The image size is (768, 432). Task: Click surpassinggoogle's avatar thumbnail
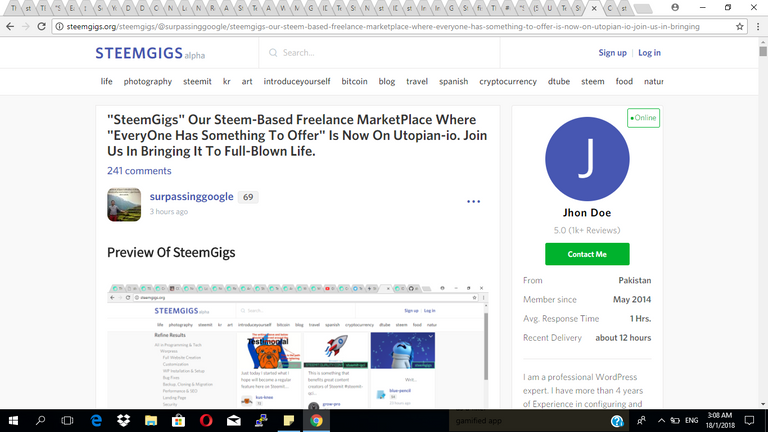(x=124, y=204)
